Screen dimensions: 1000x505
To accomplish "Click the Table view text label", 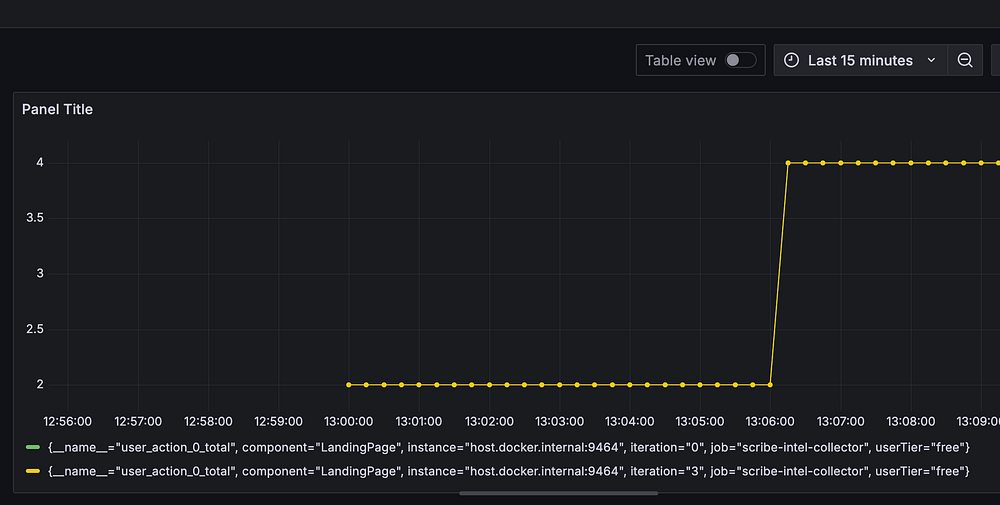I will coord(680,60).
